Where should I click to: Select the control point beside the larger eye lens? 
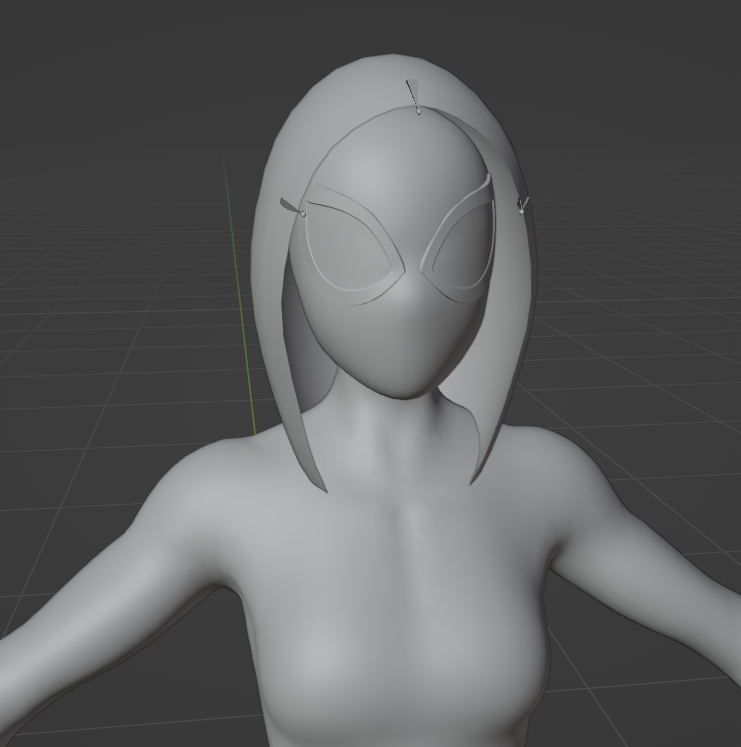[303, 214]
